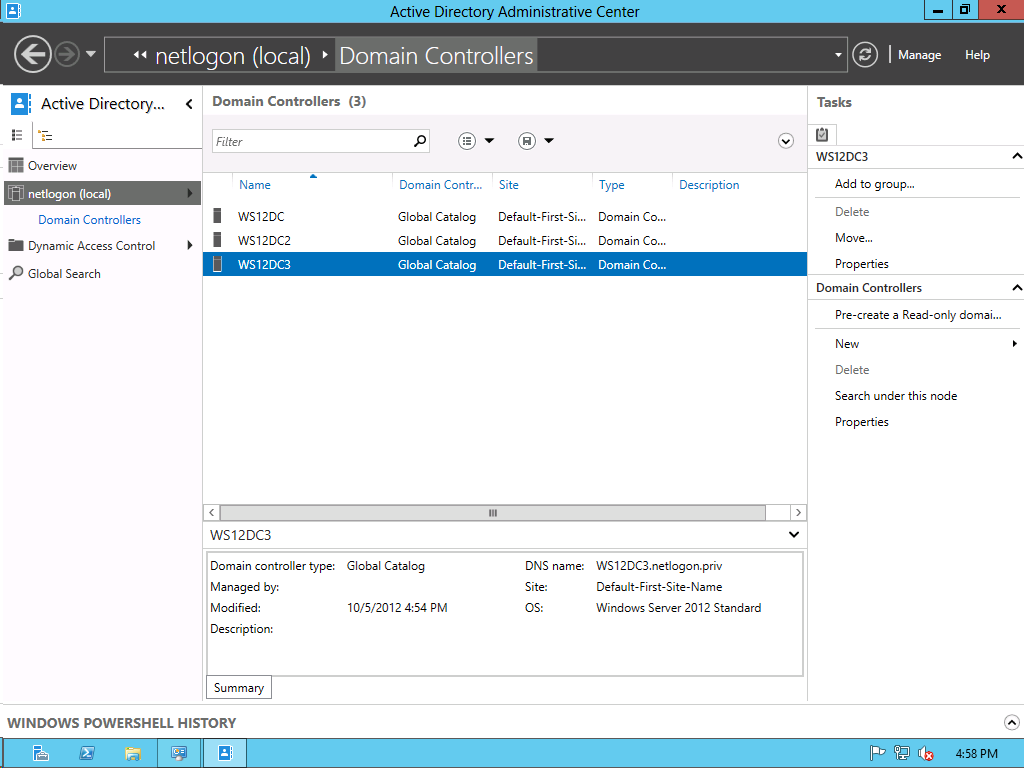
Task: Expand Windows PowerShell History panel
Action: tap(1011, 722)
